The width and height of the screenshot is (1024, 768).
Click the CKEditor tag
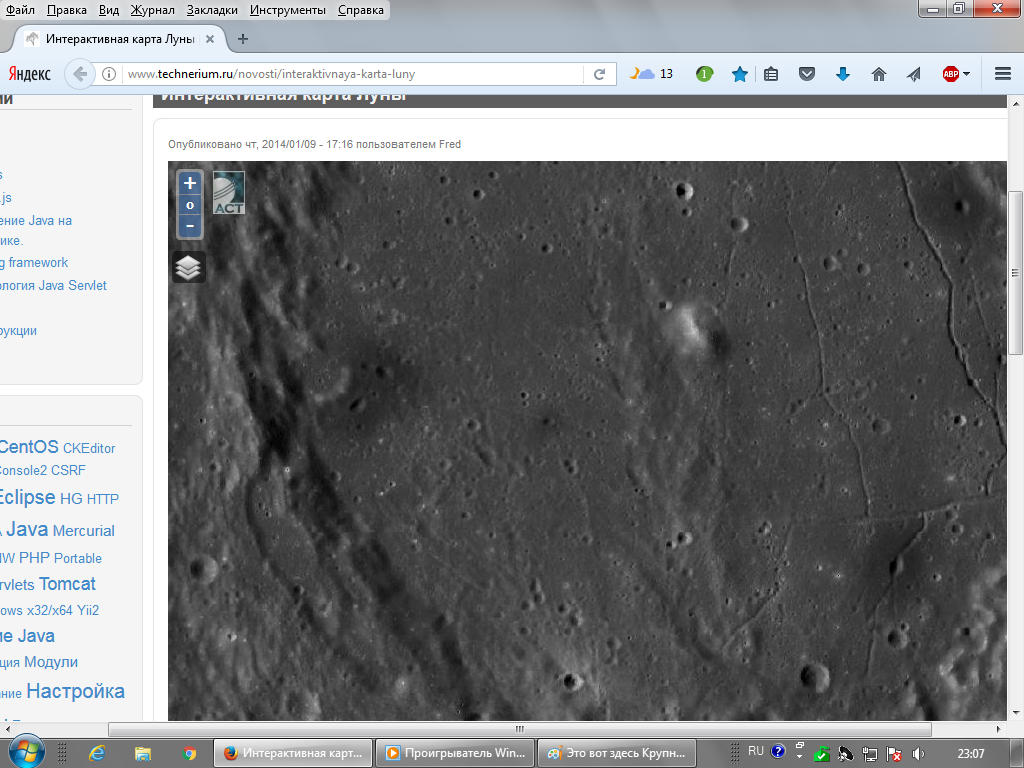click(x=89, y=449)
